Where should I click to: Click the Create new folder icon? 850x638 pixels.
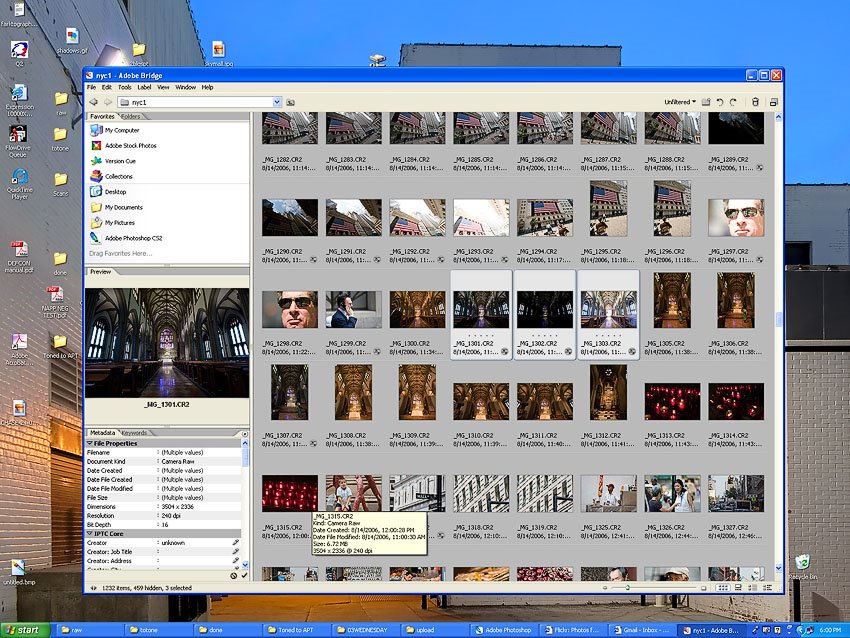pos(706,102)
